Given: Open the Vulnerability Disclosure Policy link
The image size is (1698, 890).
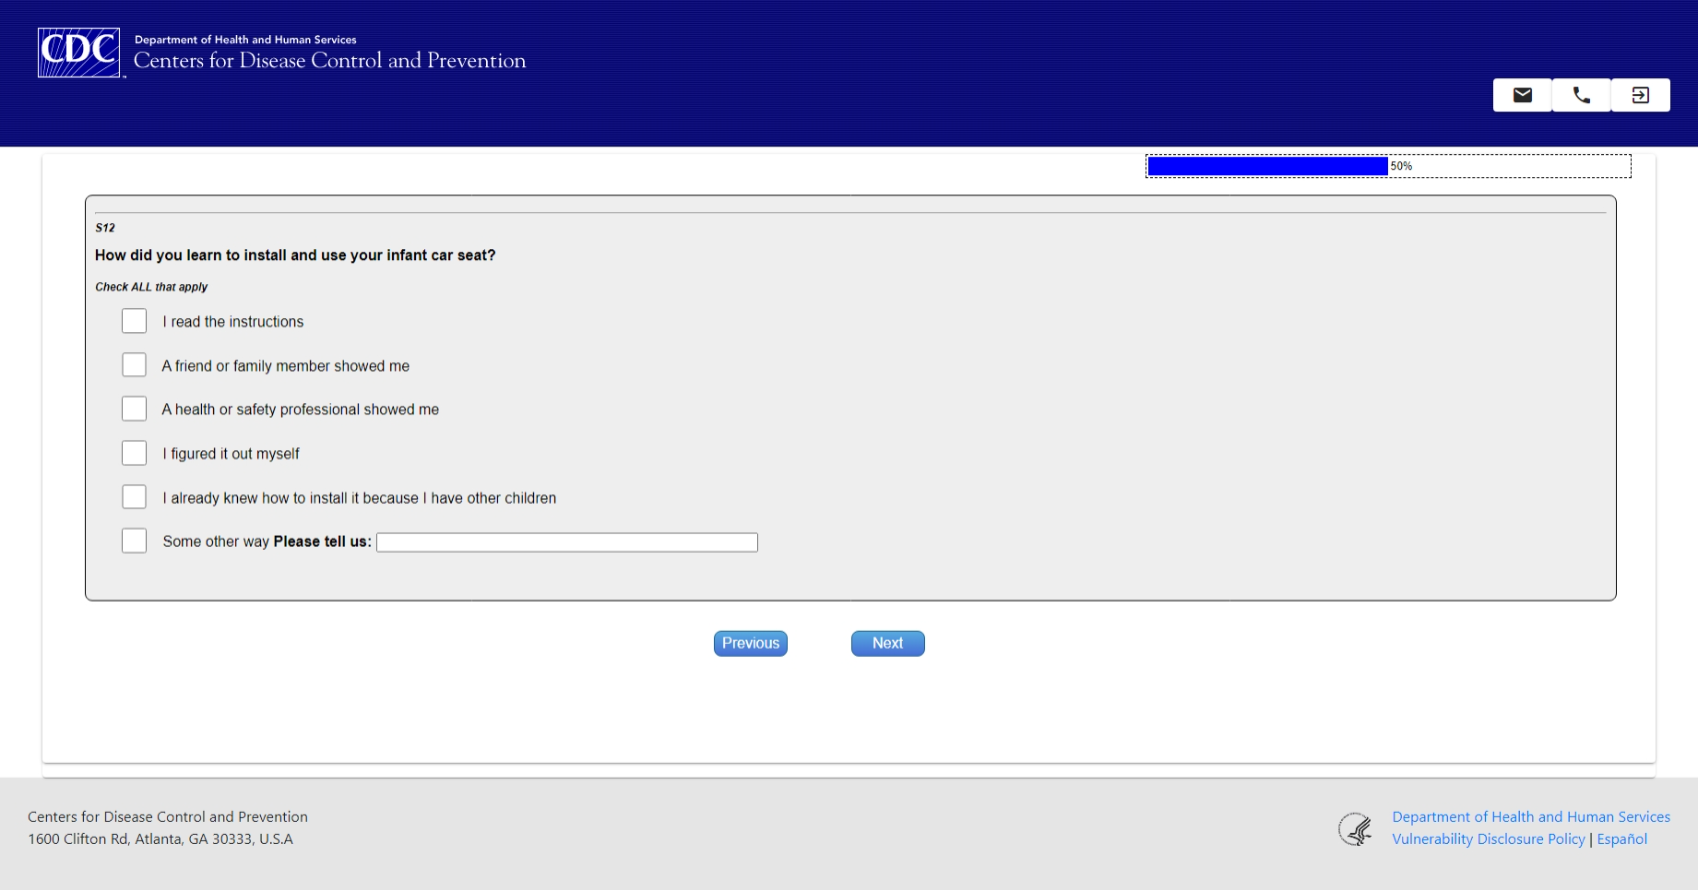Looking at the screenshot, I should 1489,839.
